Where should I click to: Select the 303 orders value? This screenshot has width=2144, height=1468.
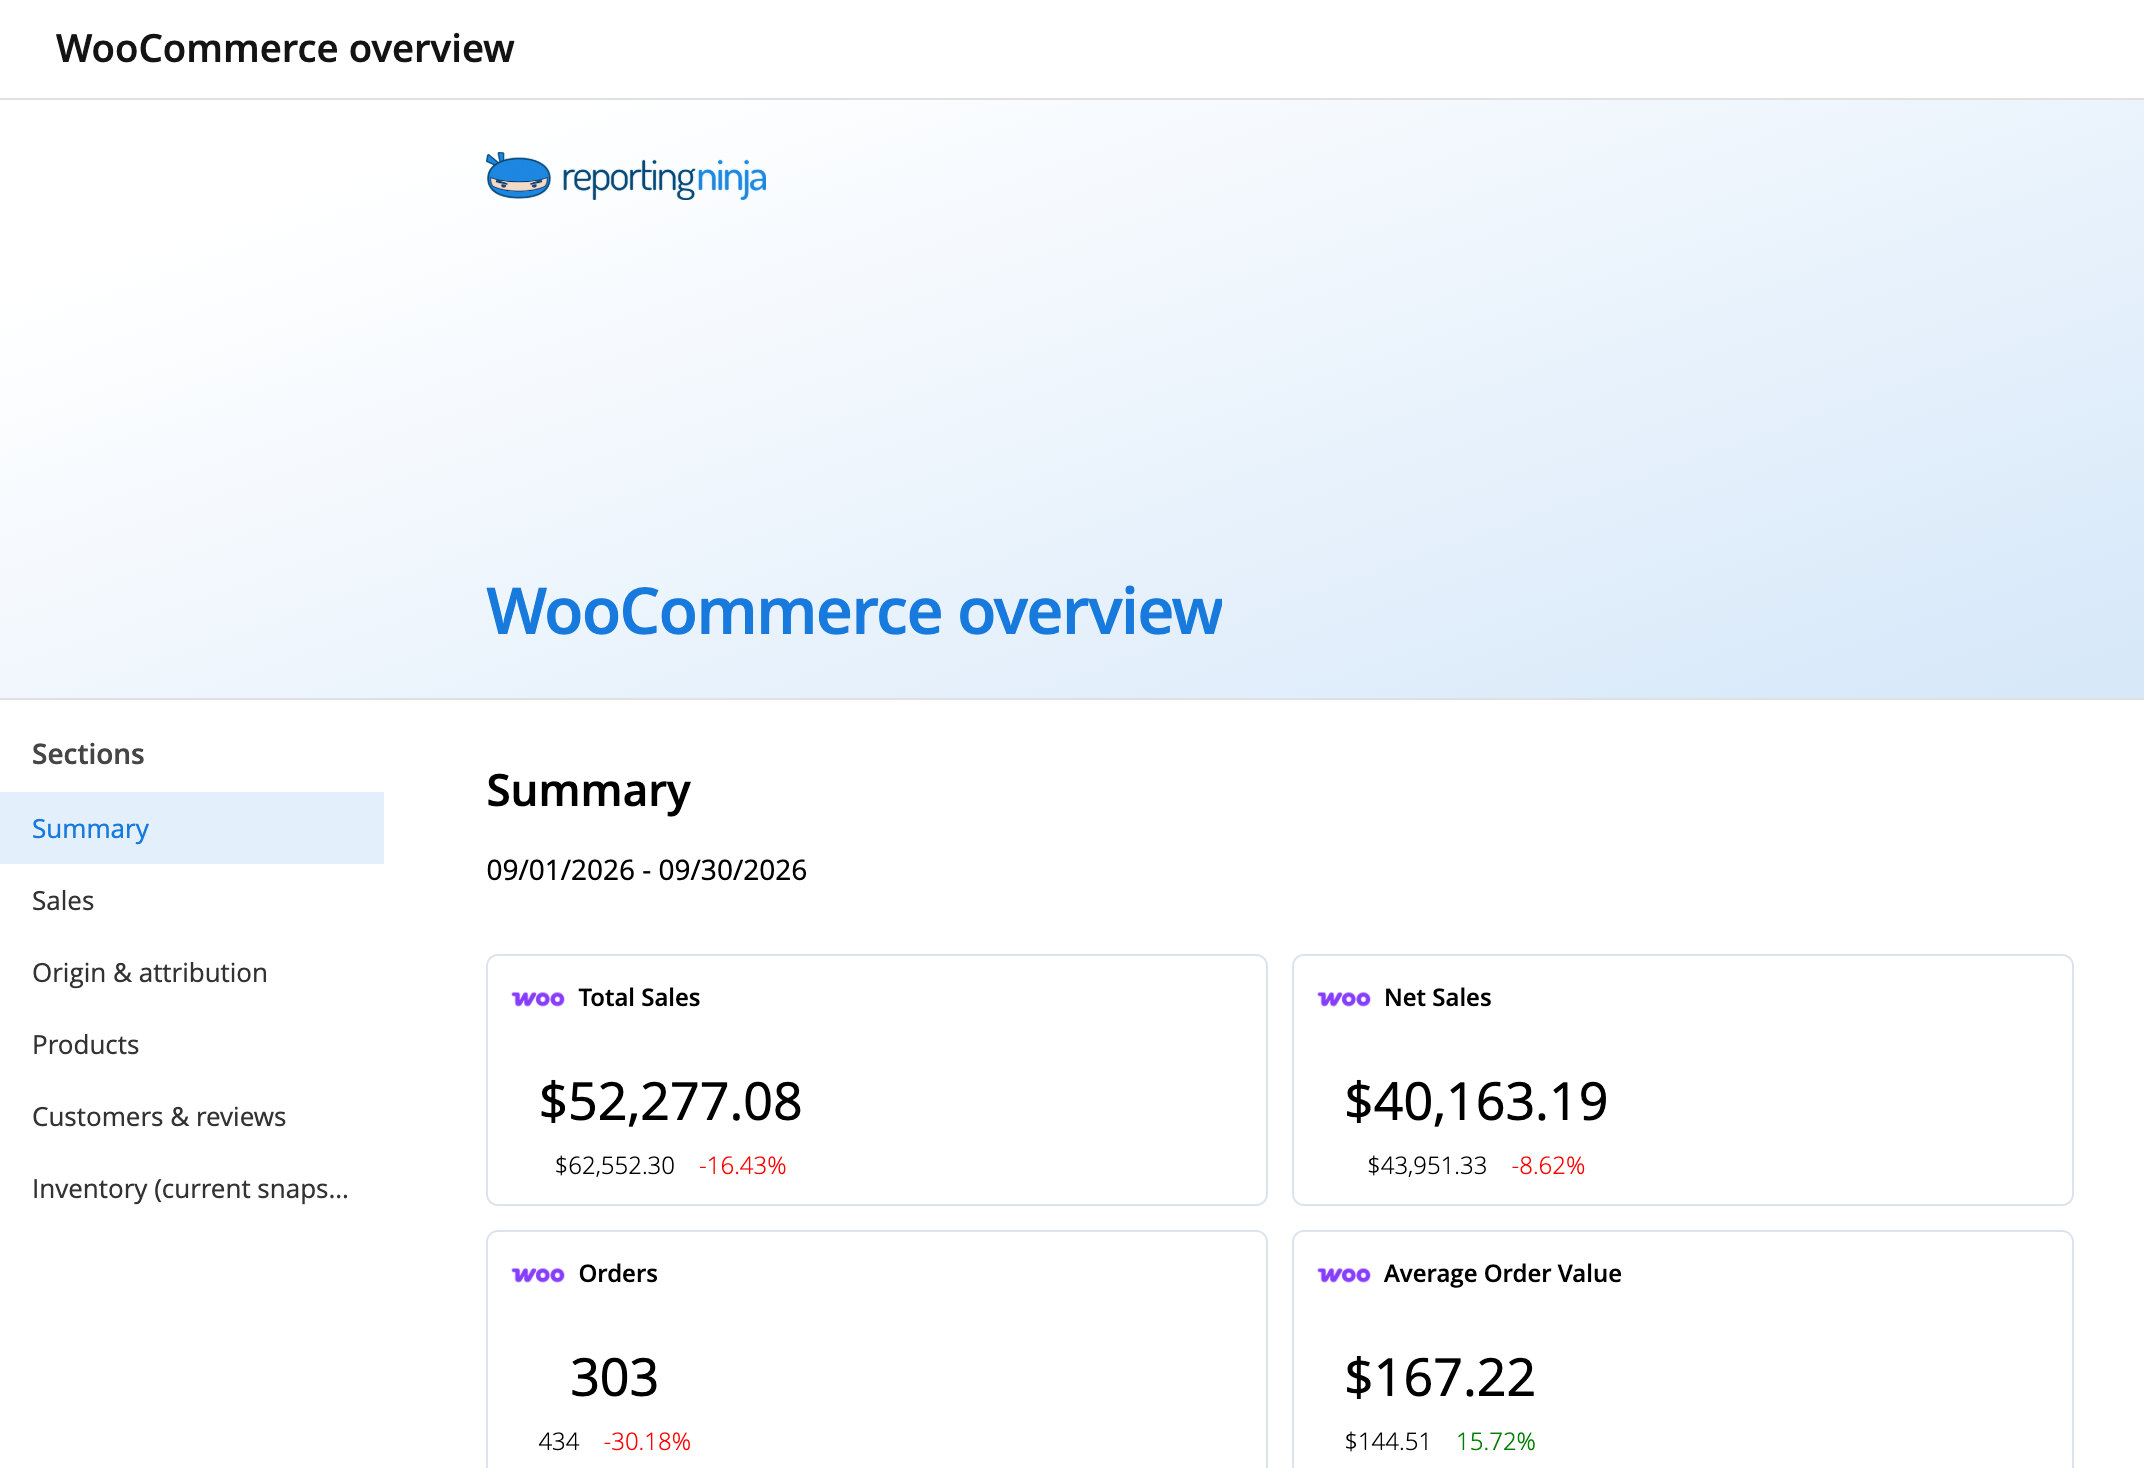click(x=614, y=1377)
